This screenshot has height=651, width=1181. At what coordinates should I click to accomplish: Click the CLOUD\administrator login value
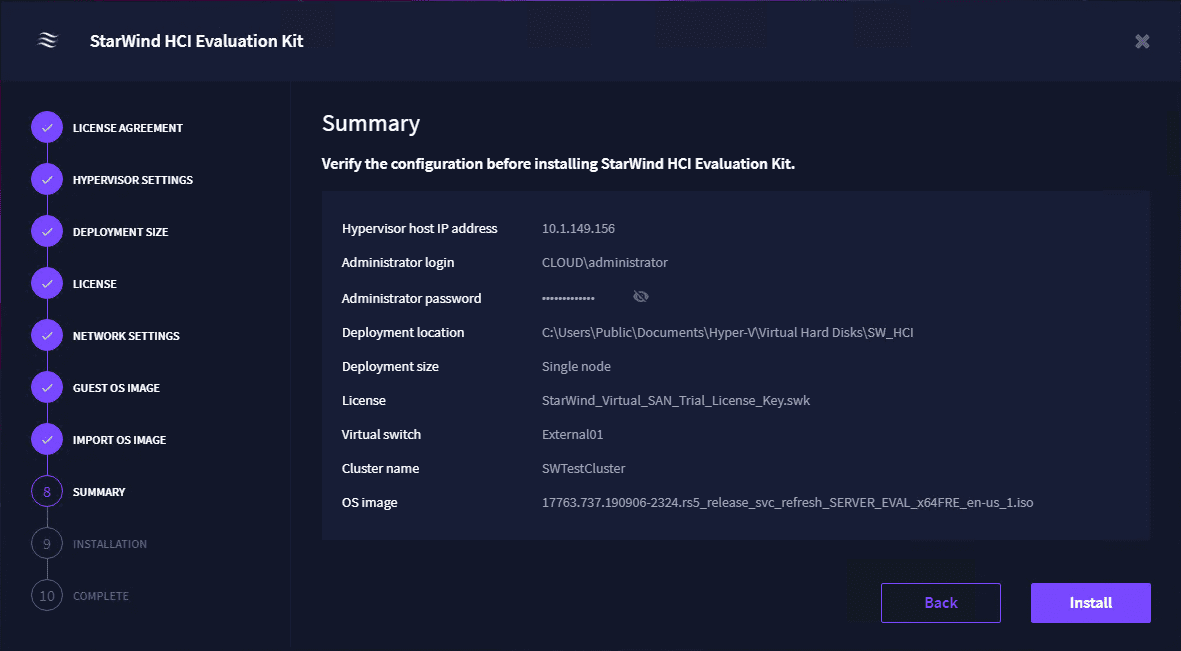[x=605, y=262]
